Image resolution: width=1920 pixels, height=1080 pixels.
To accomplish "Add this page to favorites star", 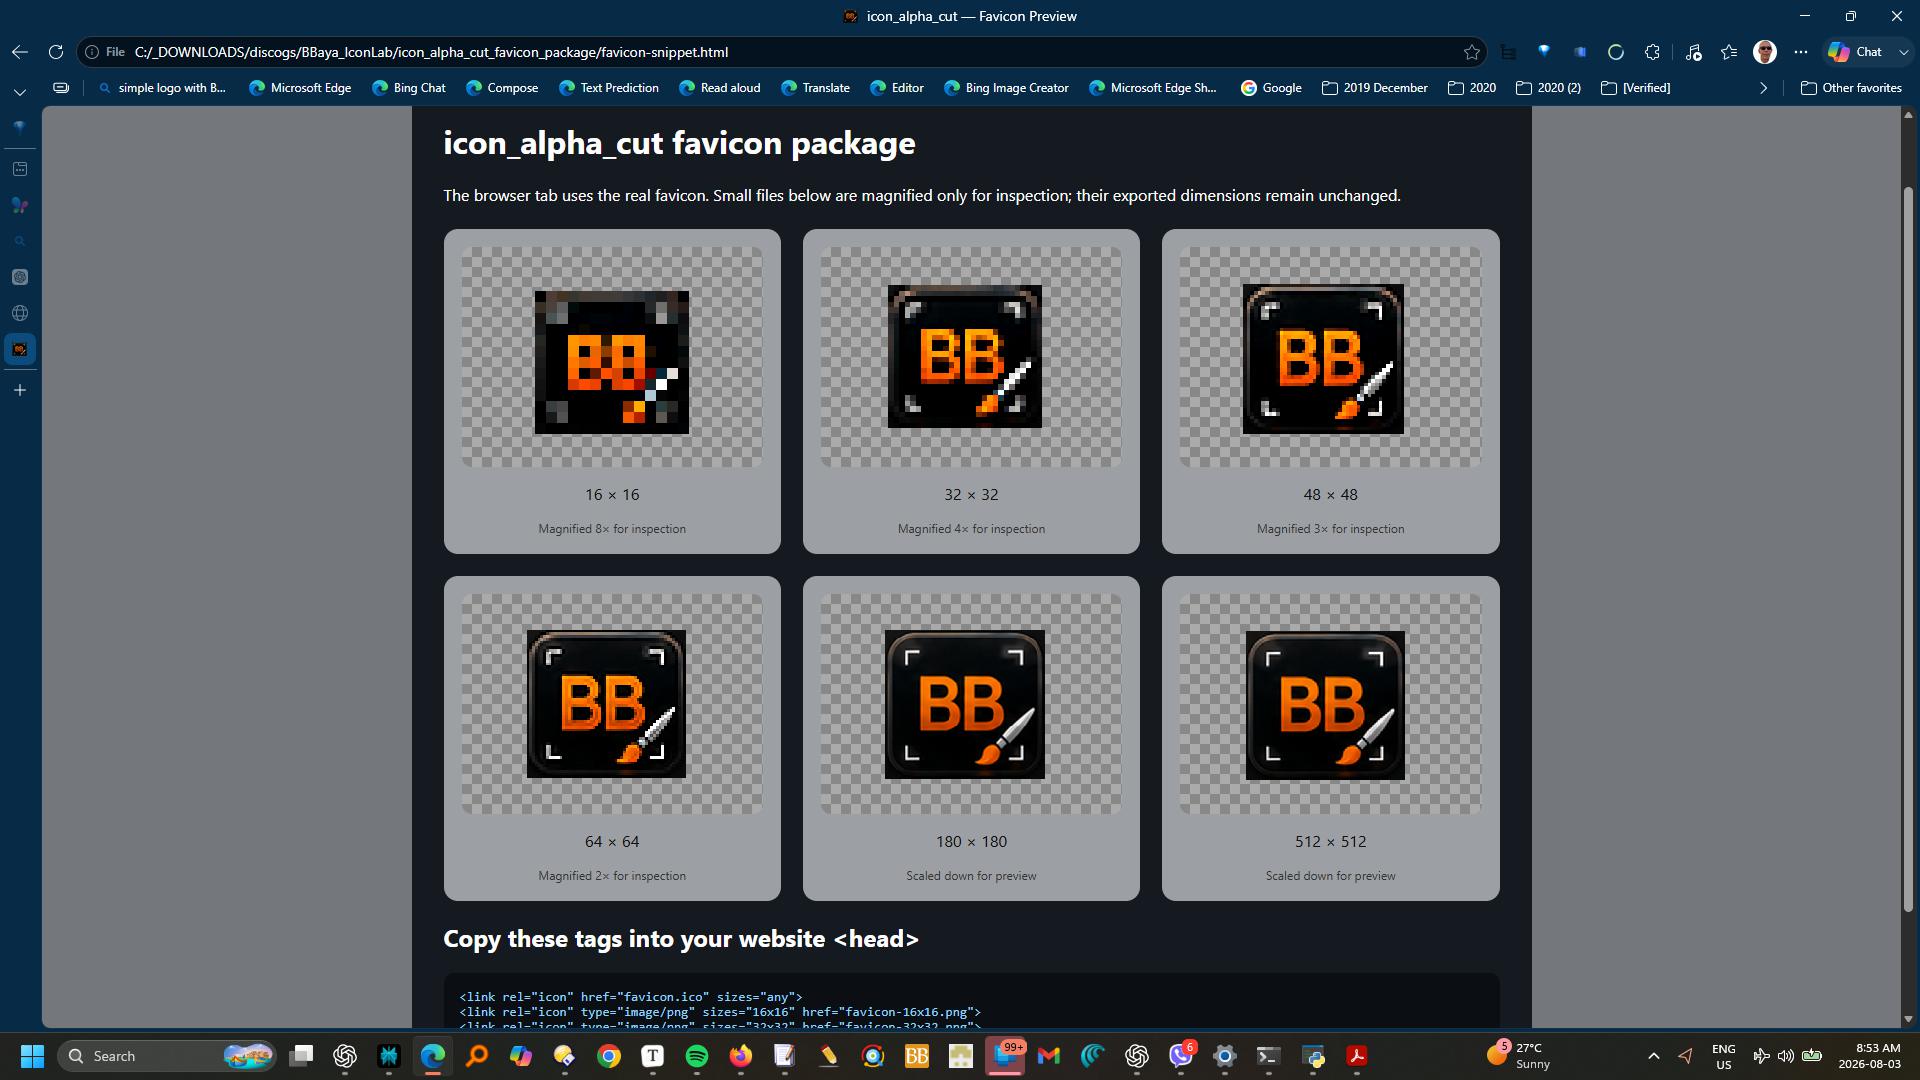I will click(1471, 52).
